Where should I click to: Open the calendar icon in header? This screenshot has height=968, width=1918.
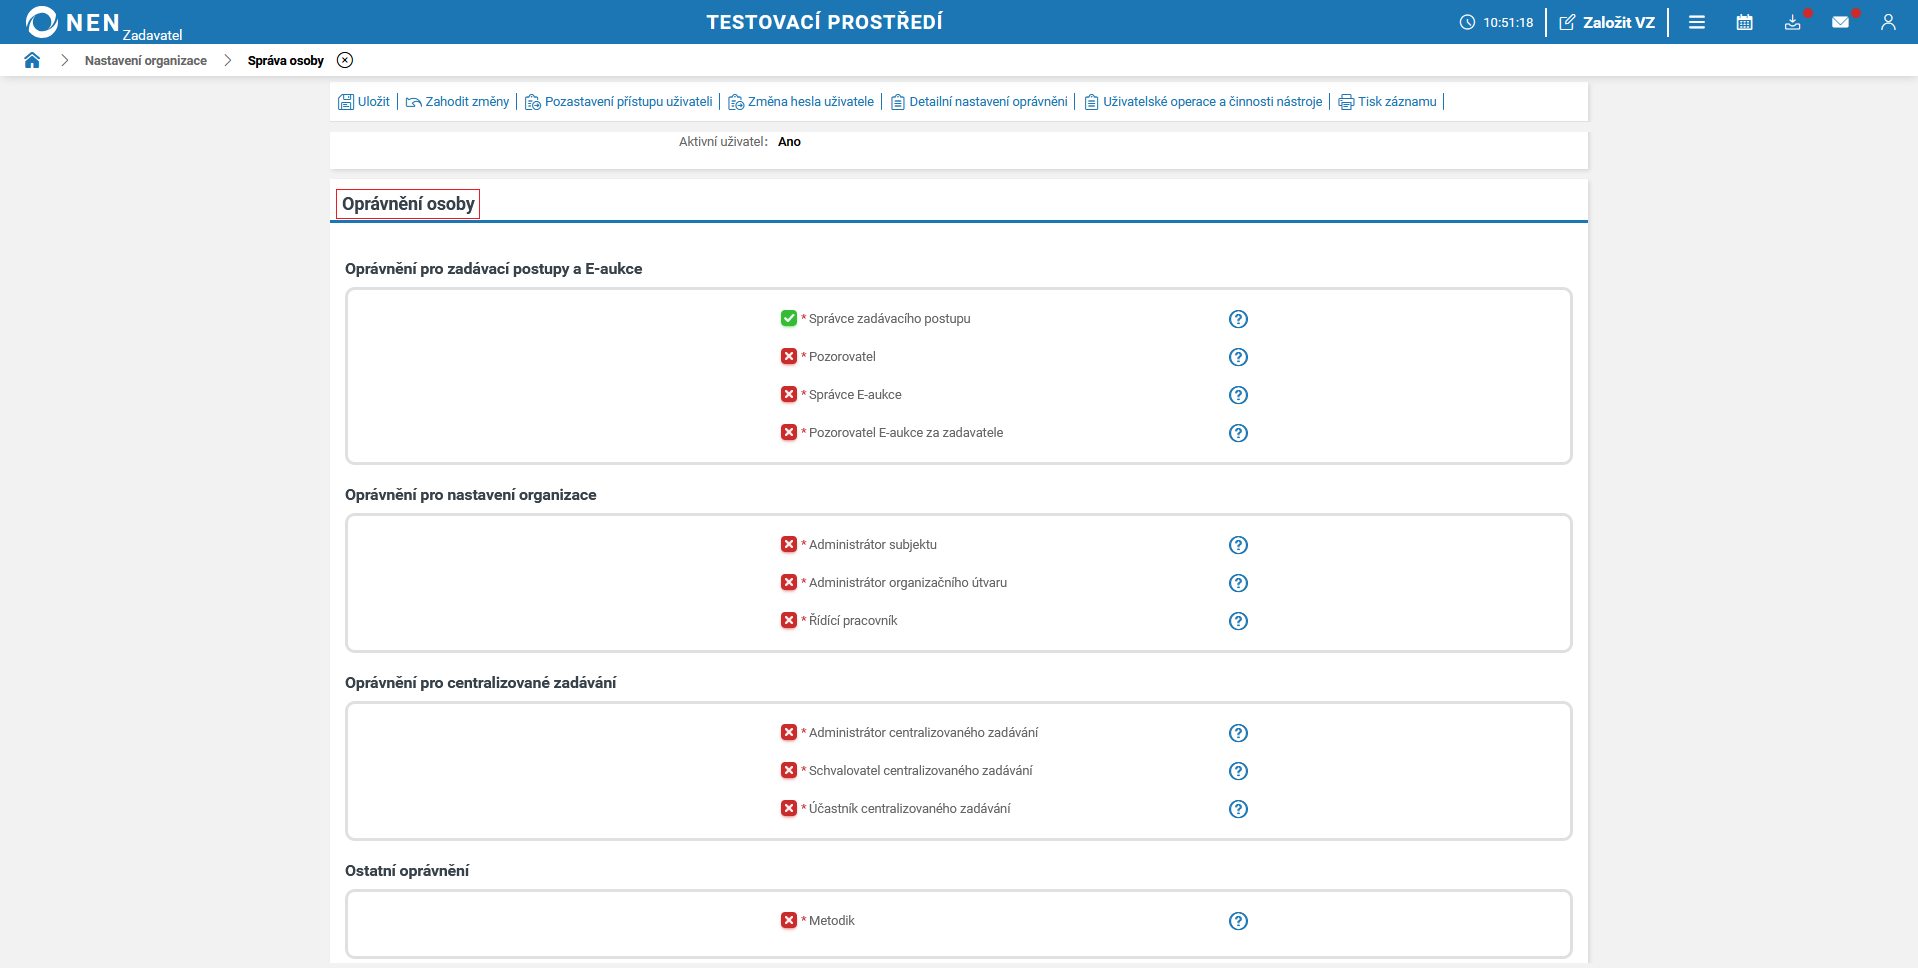coord(1744,22)
